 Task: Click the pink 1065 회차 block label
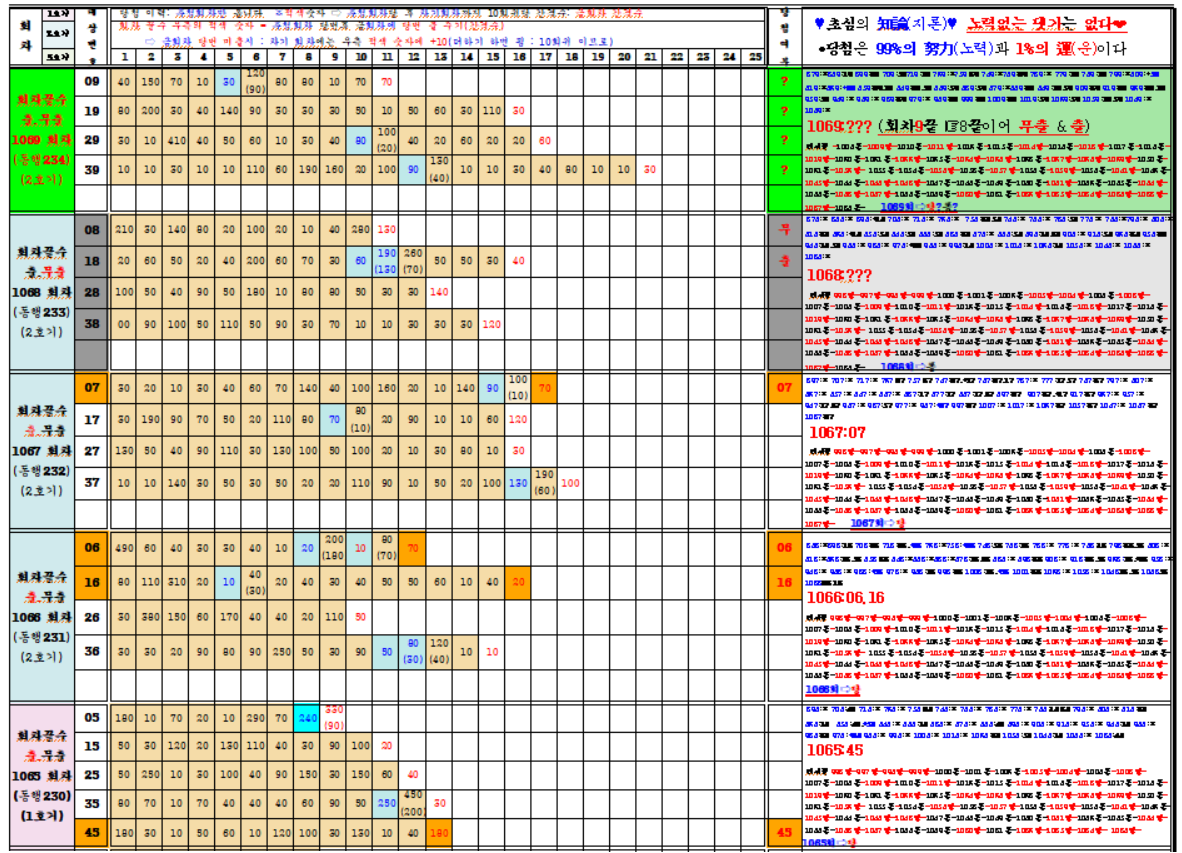pos(41,775)
